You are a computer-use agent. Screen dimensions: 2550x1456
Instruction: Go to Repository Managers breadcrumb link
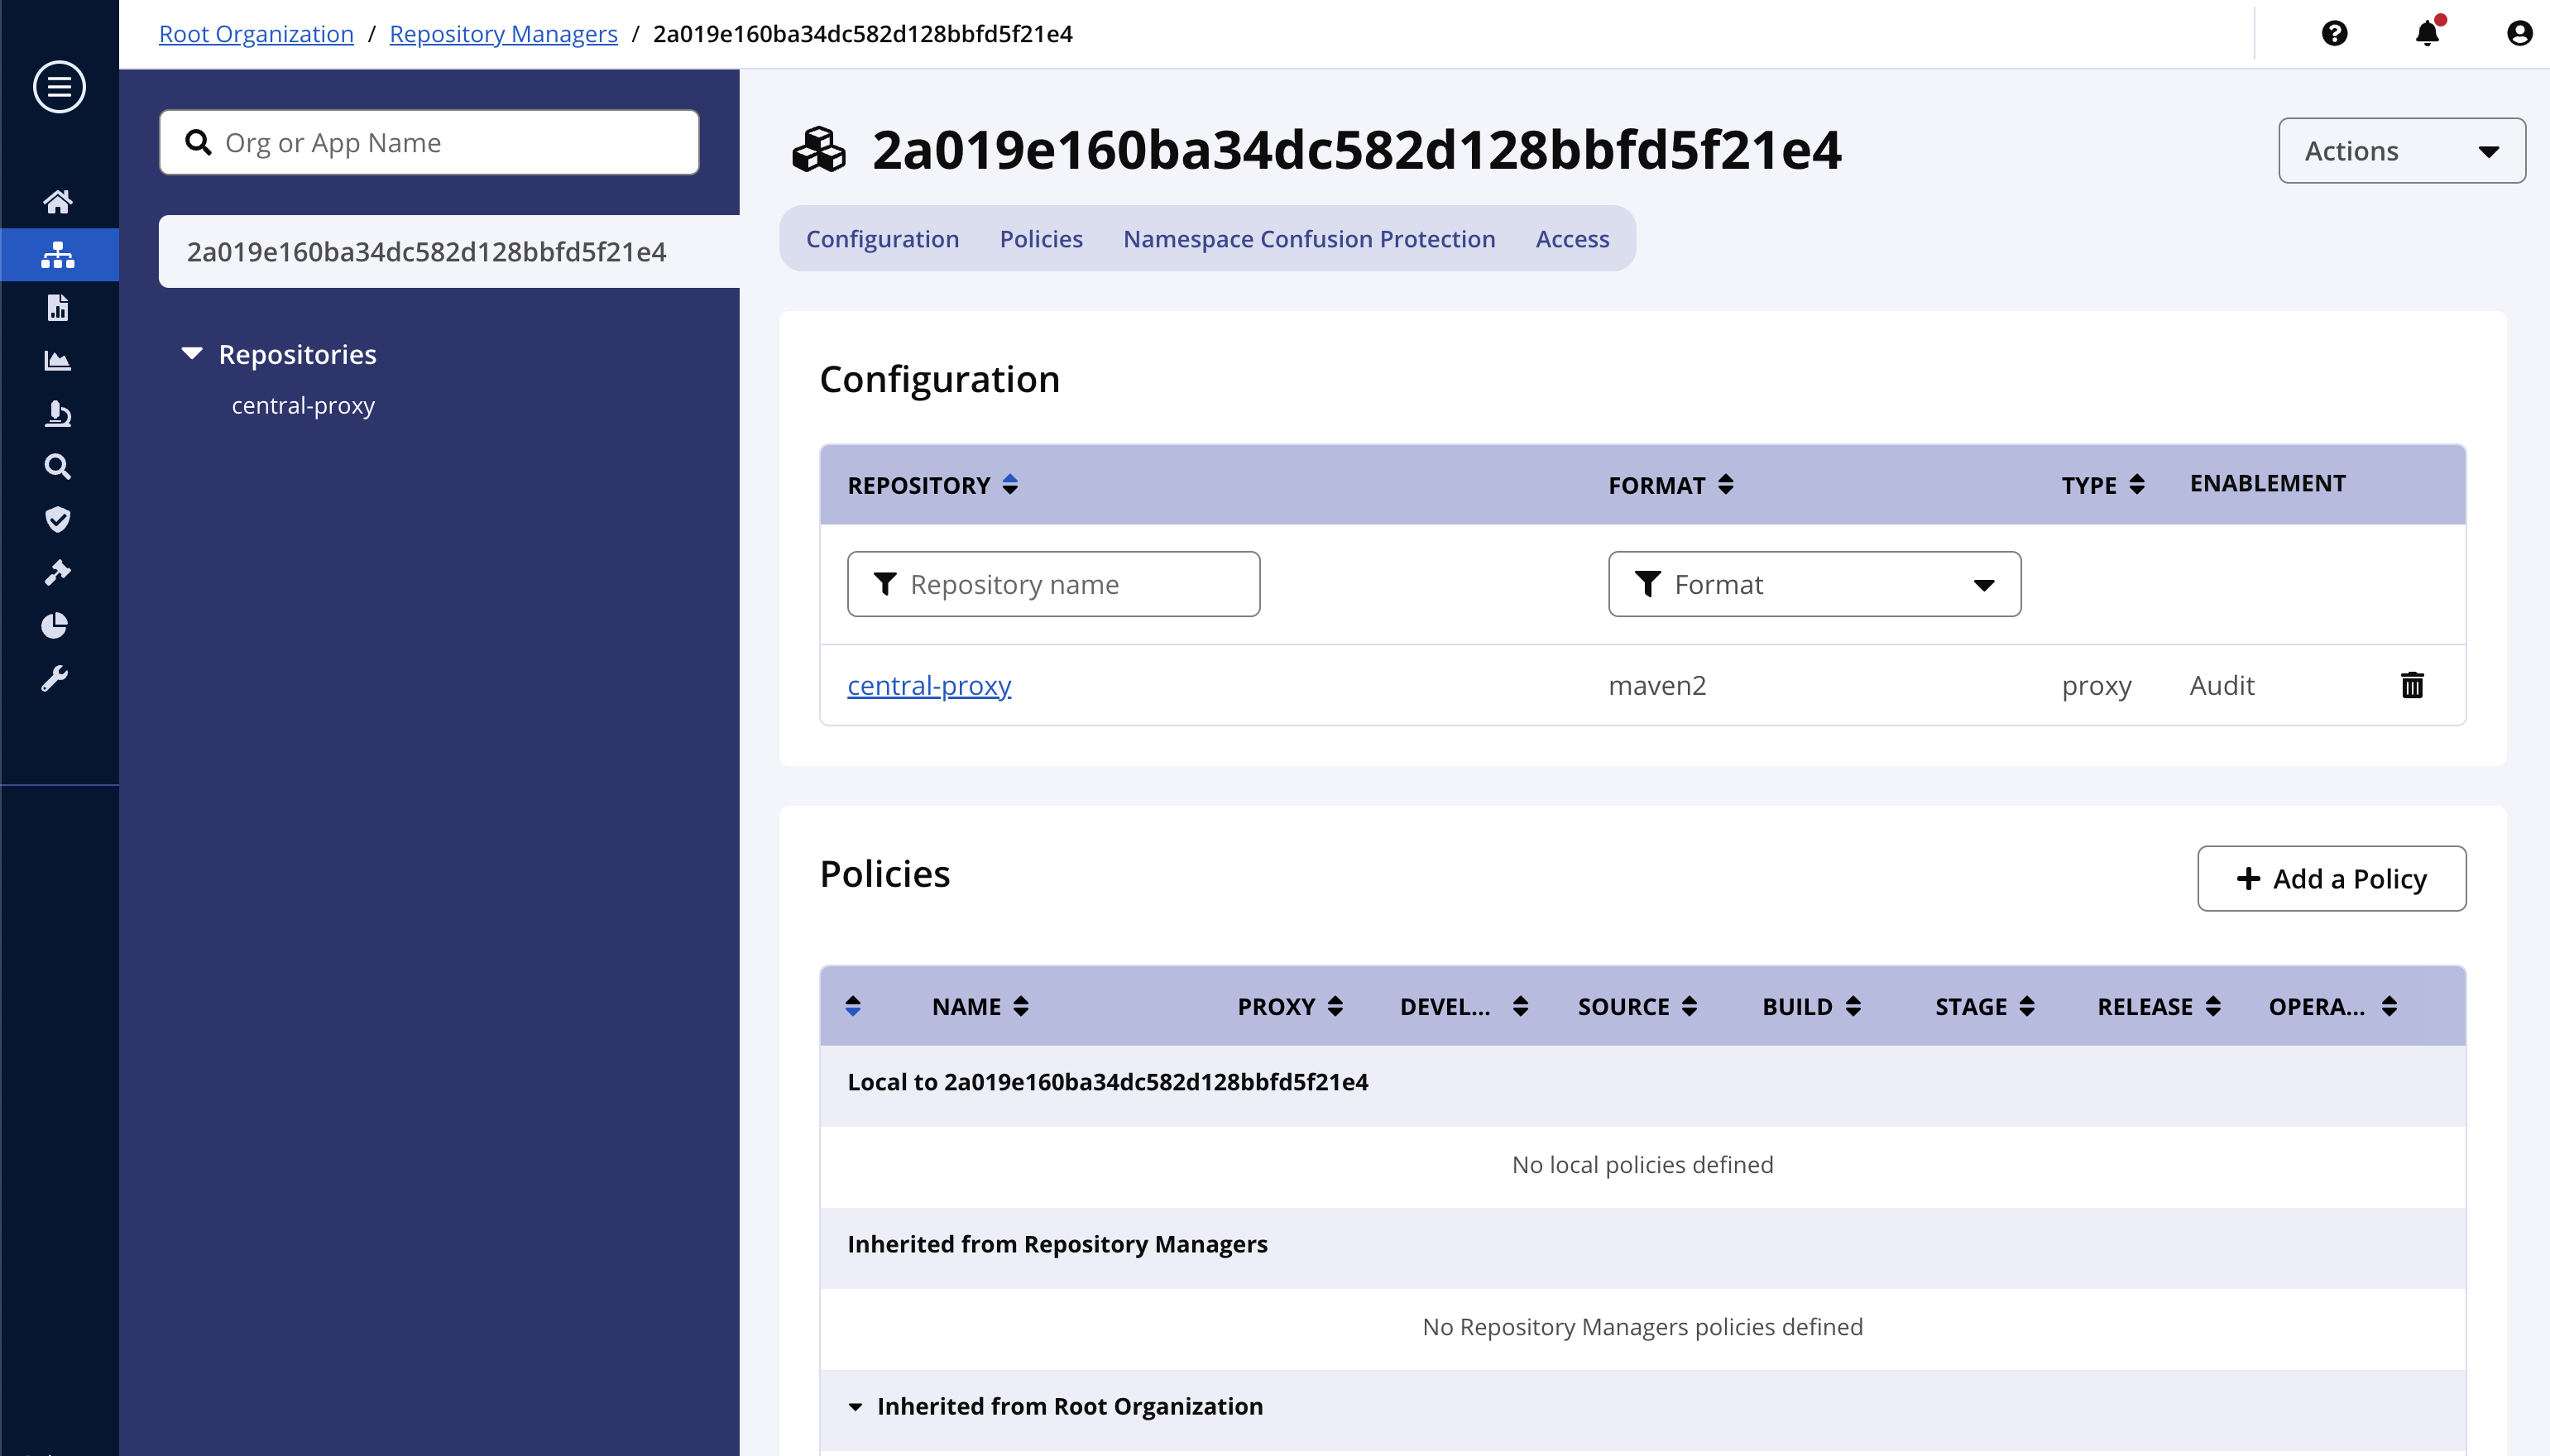pyautogui.click(x=503, y=34)
